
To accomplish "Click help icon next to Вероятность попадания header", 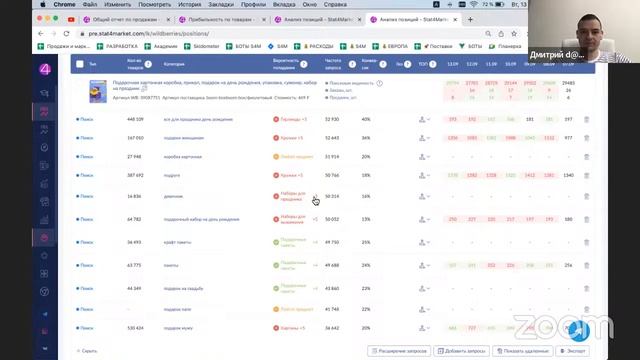I will pyautogui.click(x=304, y=64).
